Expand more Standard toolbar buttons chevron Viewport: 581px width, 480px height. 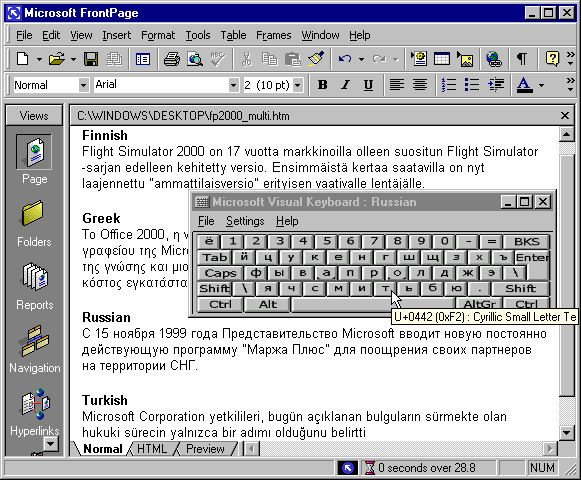point(570,59)
